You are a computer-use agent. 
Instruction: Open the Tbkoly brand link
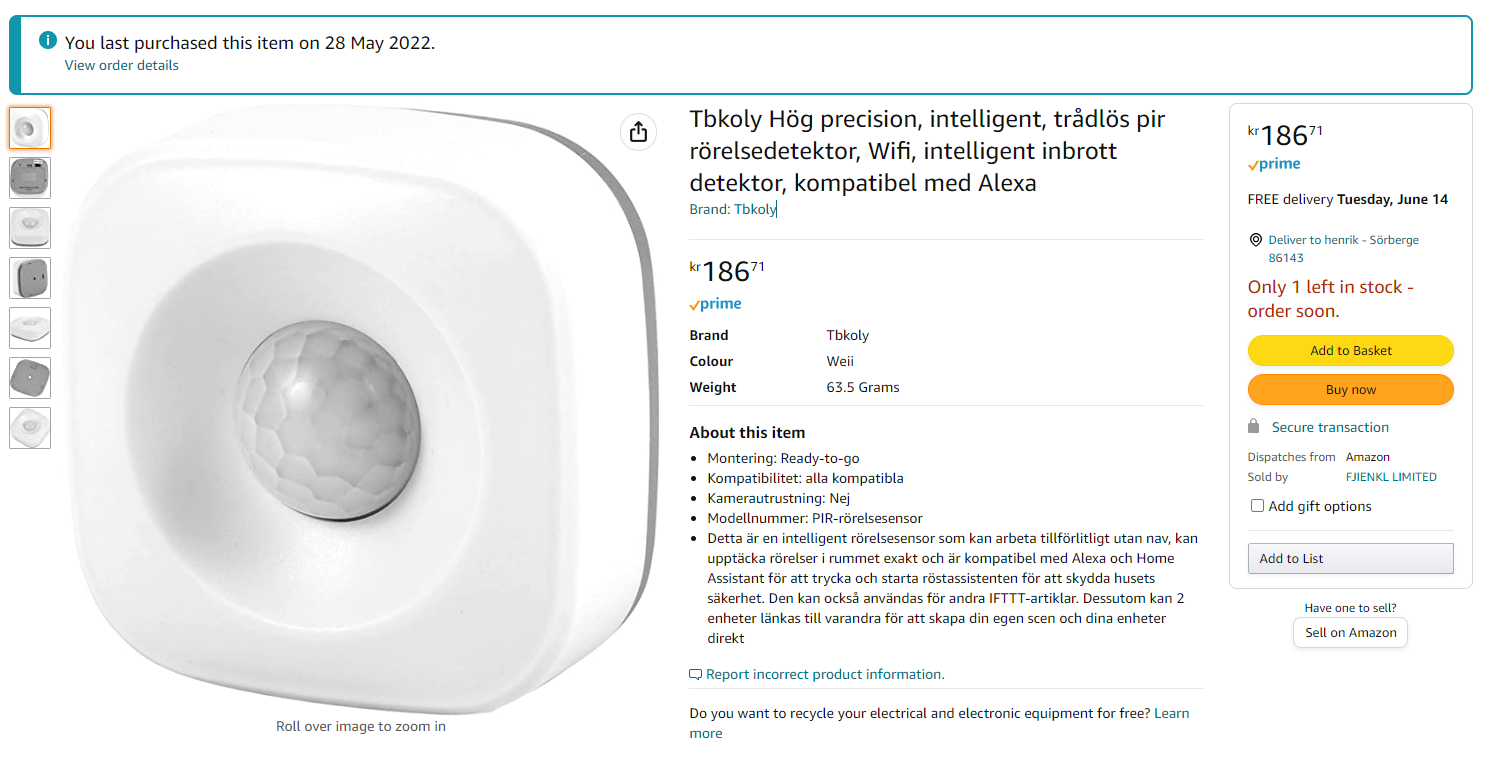755,209
